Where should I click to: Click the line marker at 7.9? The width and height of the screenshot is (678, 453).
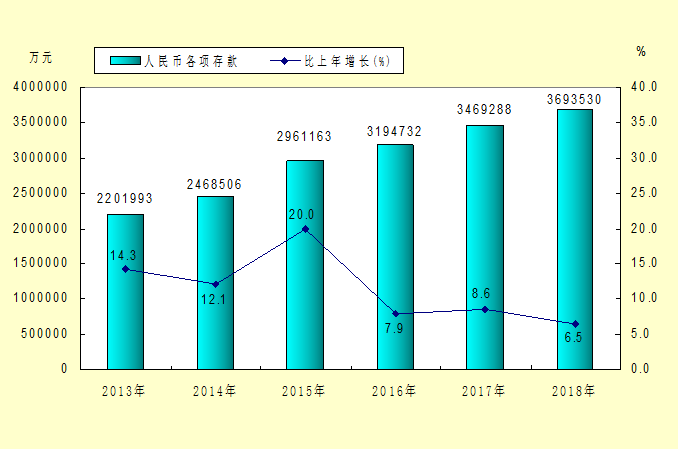point(395,314)
